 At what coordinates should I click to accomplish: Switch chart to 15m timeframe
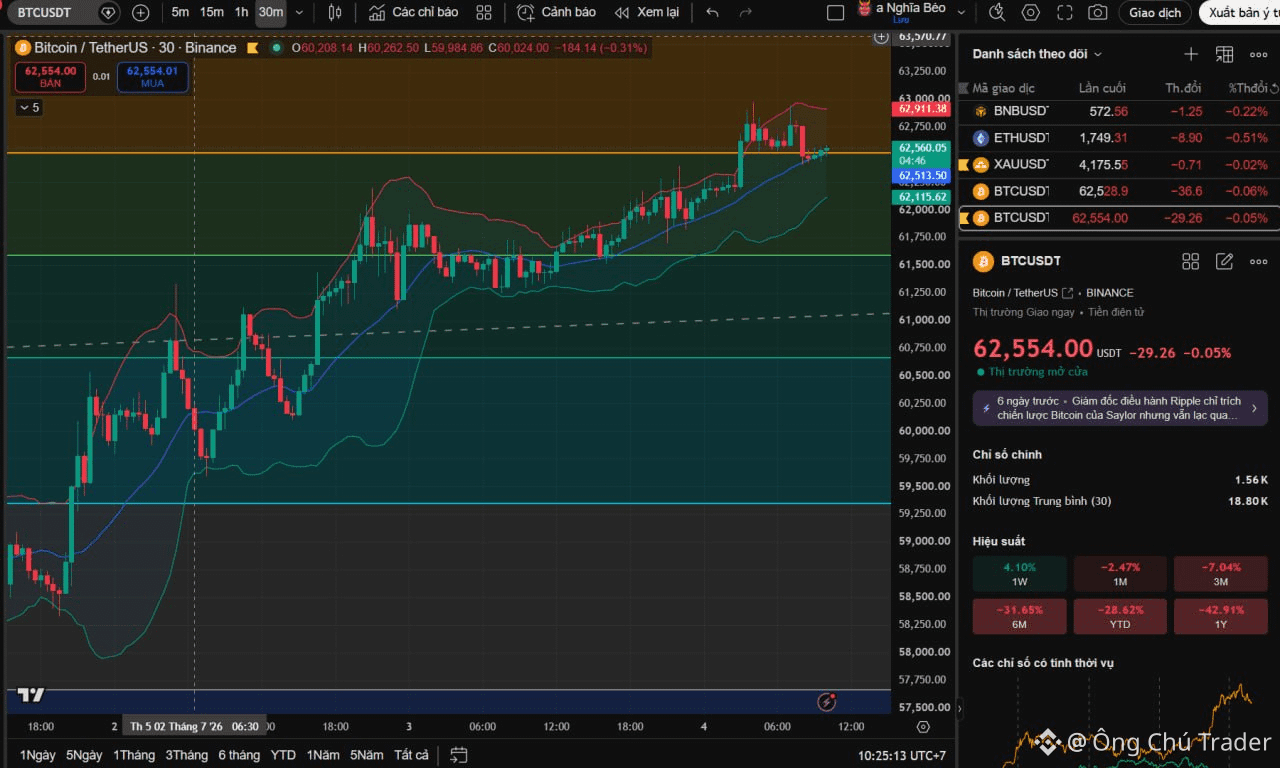pyautogui.click(x=211, y=12)
